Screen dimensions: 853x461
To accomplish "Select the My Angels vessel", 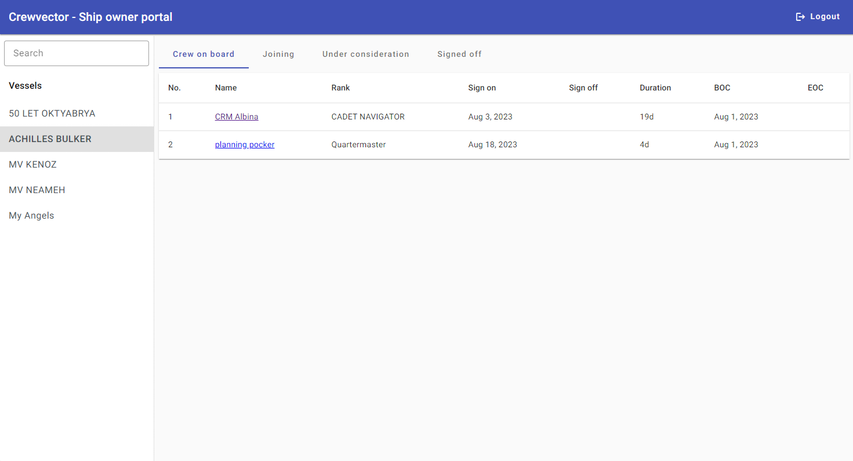I will [x=32, y=216].
